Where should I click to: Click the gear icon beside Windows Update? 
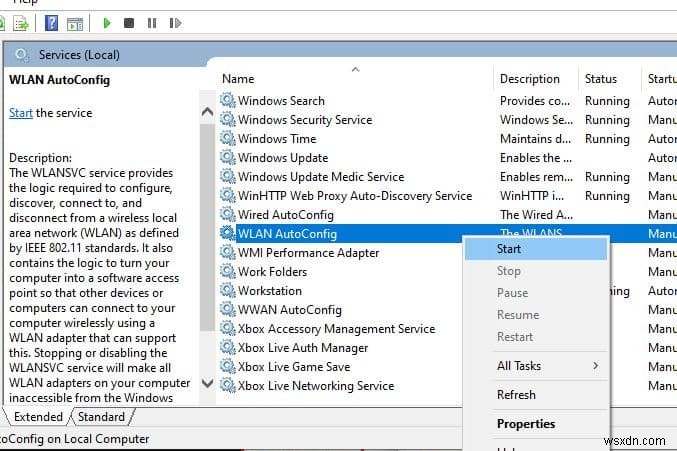point(228,157)
